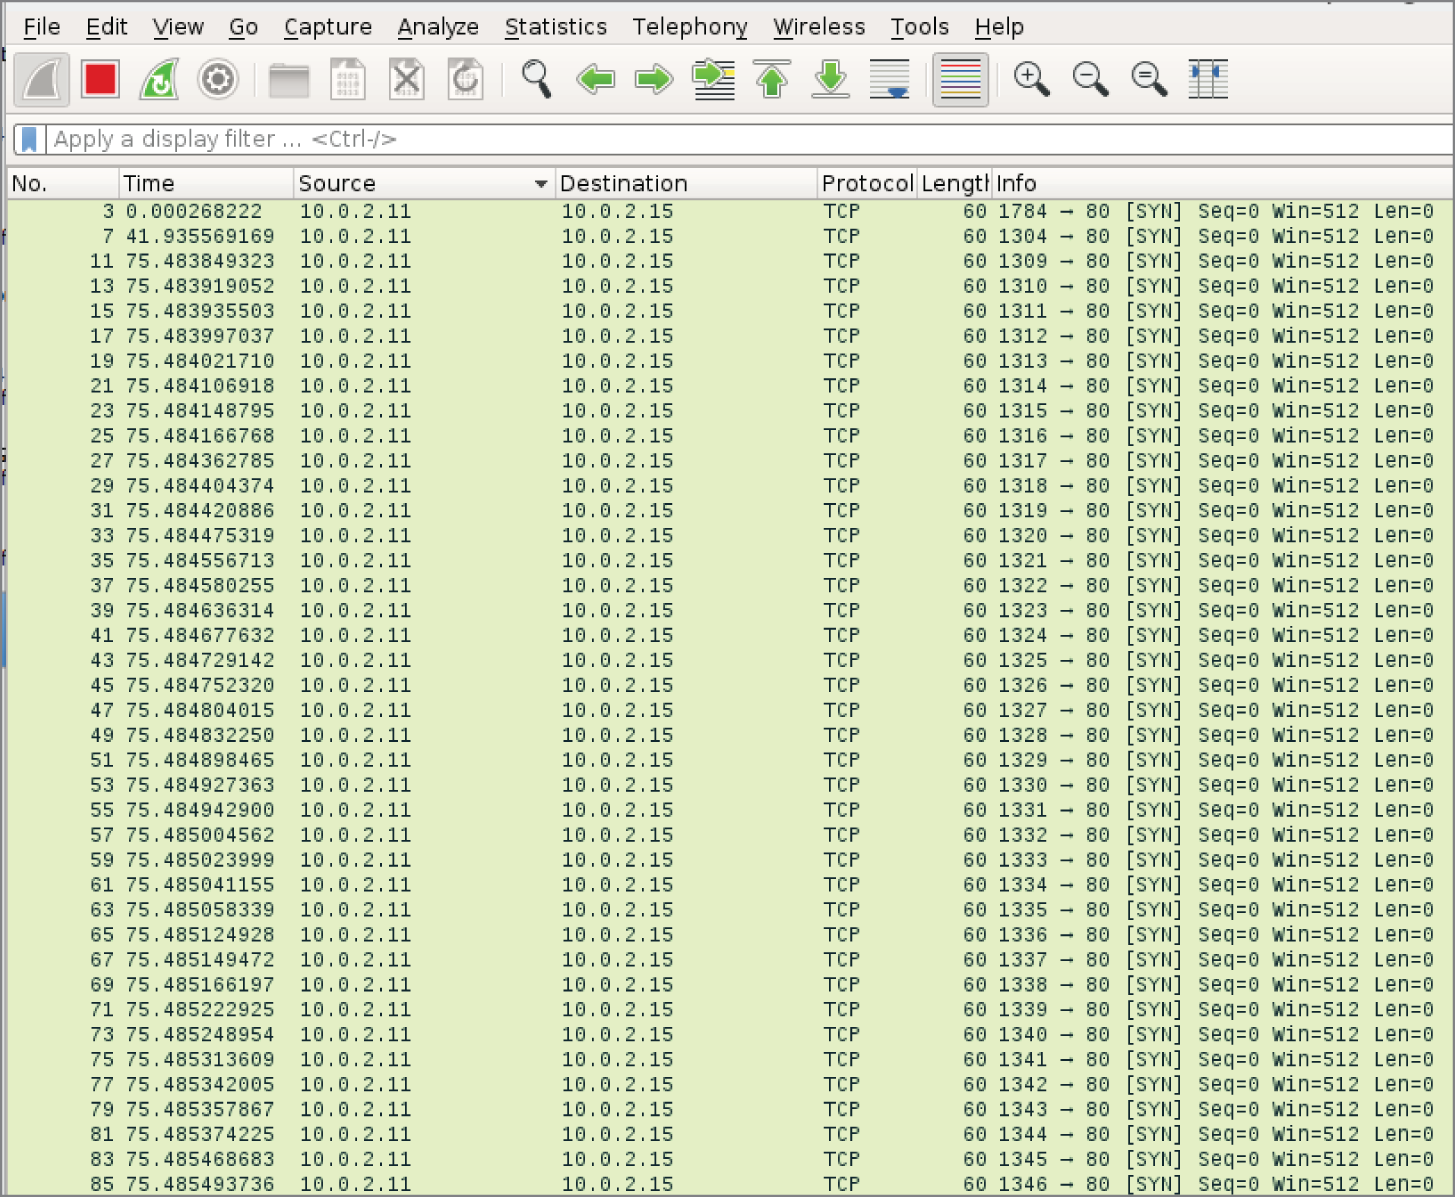Open the File menu

click(x=42, y=27)
